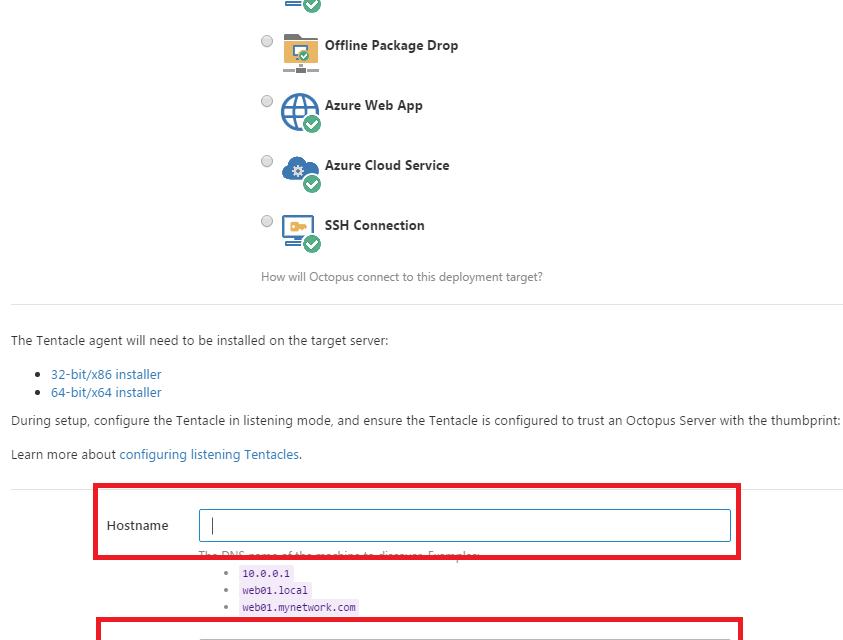Click the Hostname text field
Image resolution: width=843 pixels, height=640 pixels.
click(465, 526)
